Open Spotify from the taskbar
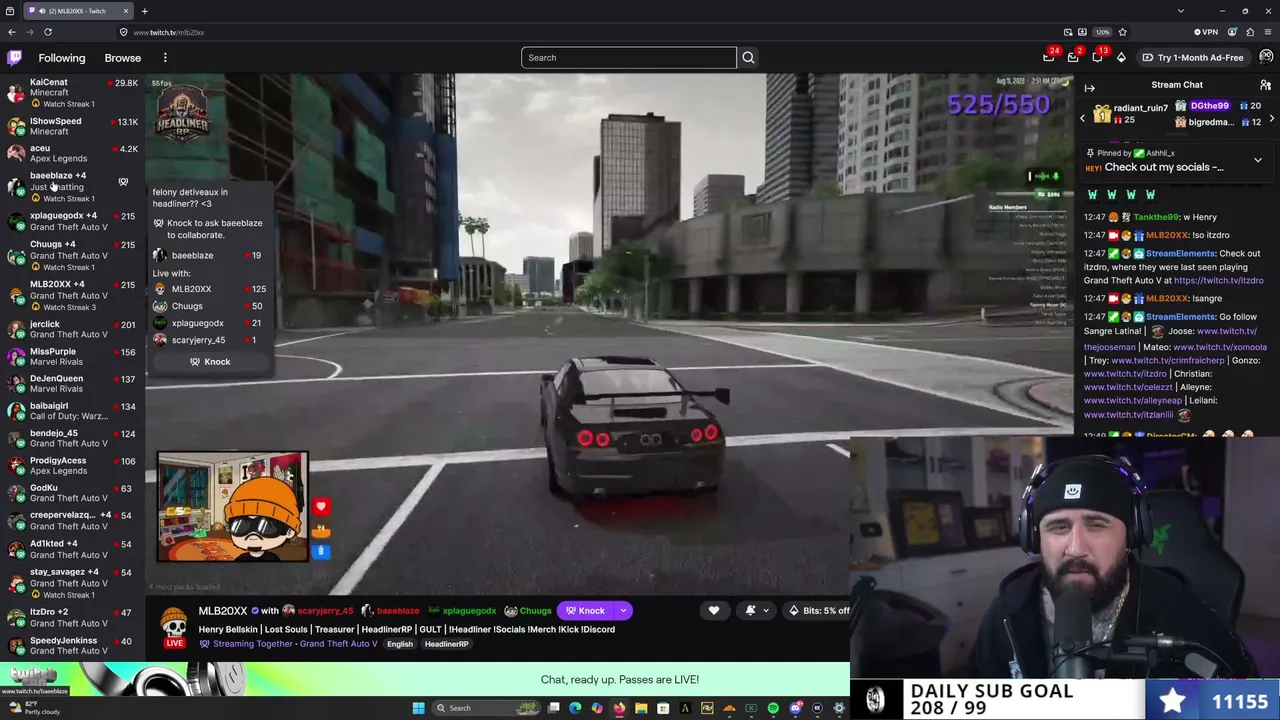 click(773, 708)
